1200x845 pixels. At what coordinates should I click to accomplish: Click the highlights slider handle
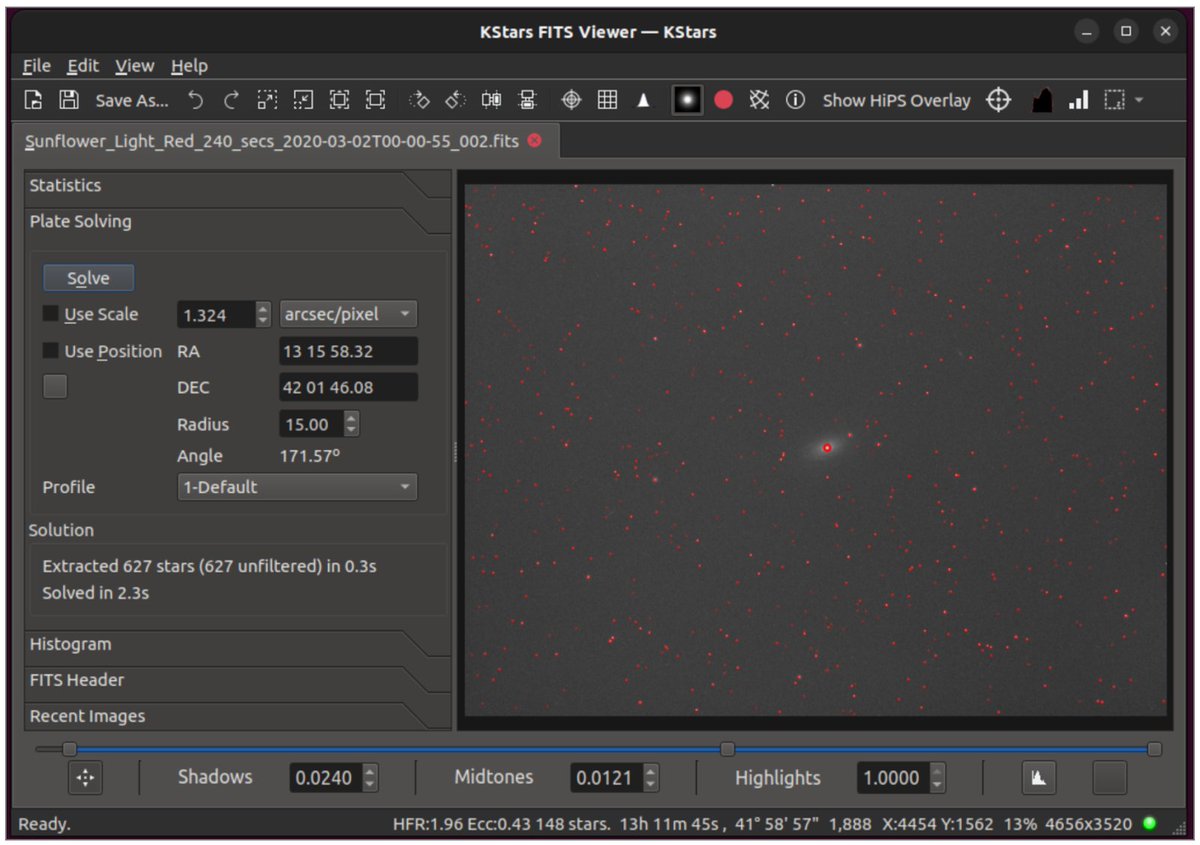click(x=1155, y=749)
